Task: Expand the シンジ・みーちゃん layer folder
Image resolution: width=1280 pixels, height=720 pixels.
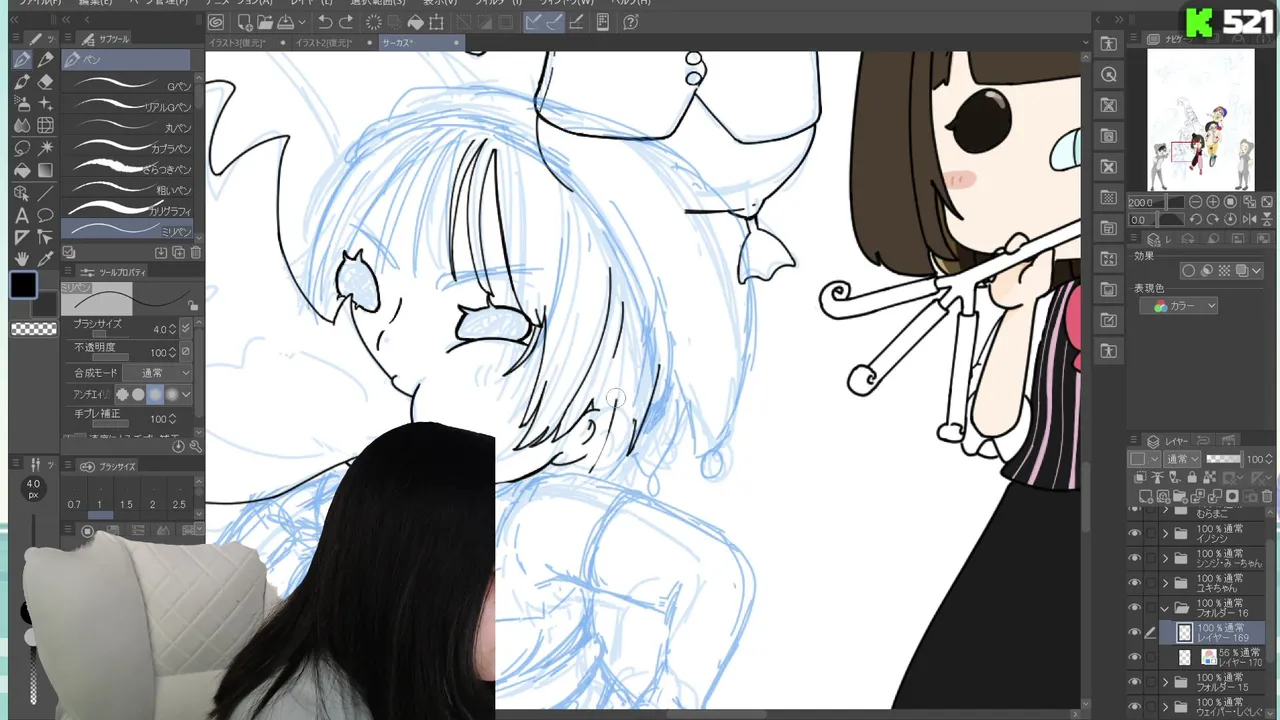Action: pyautogui.click(x=1165, y=558)
